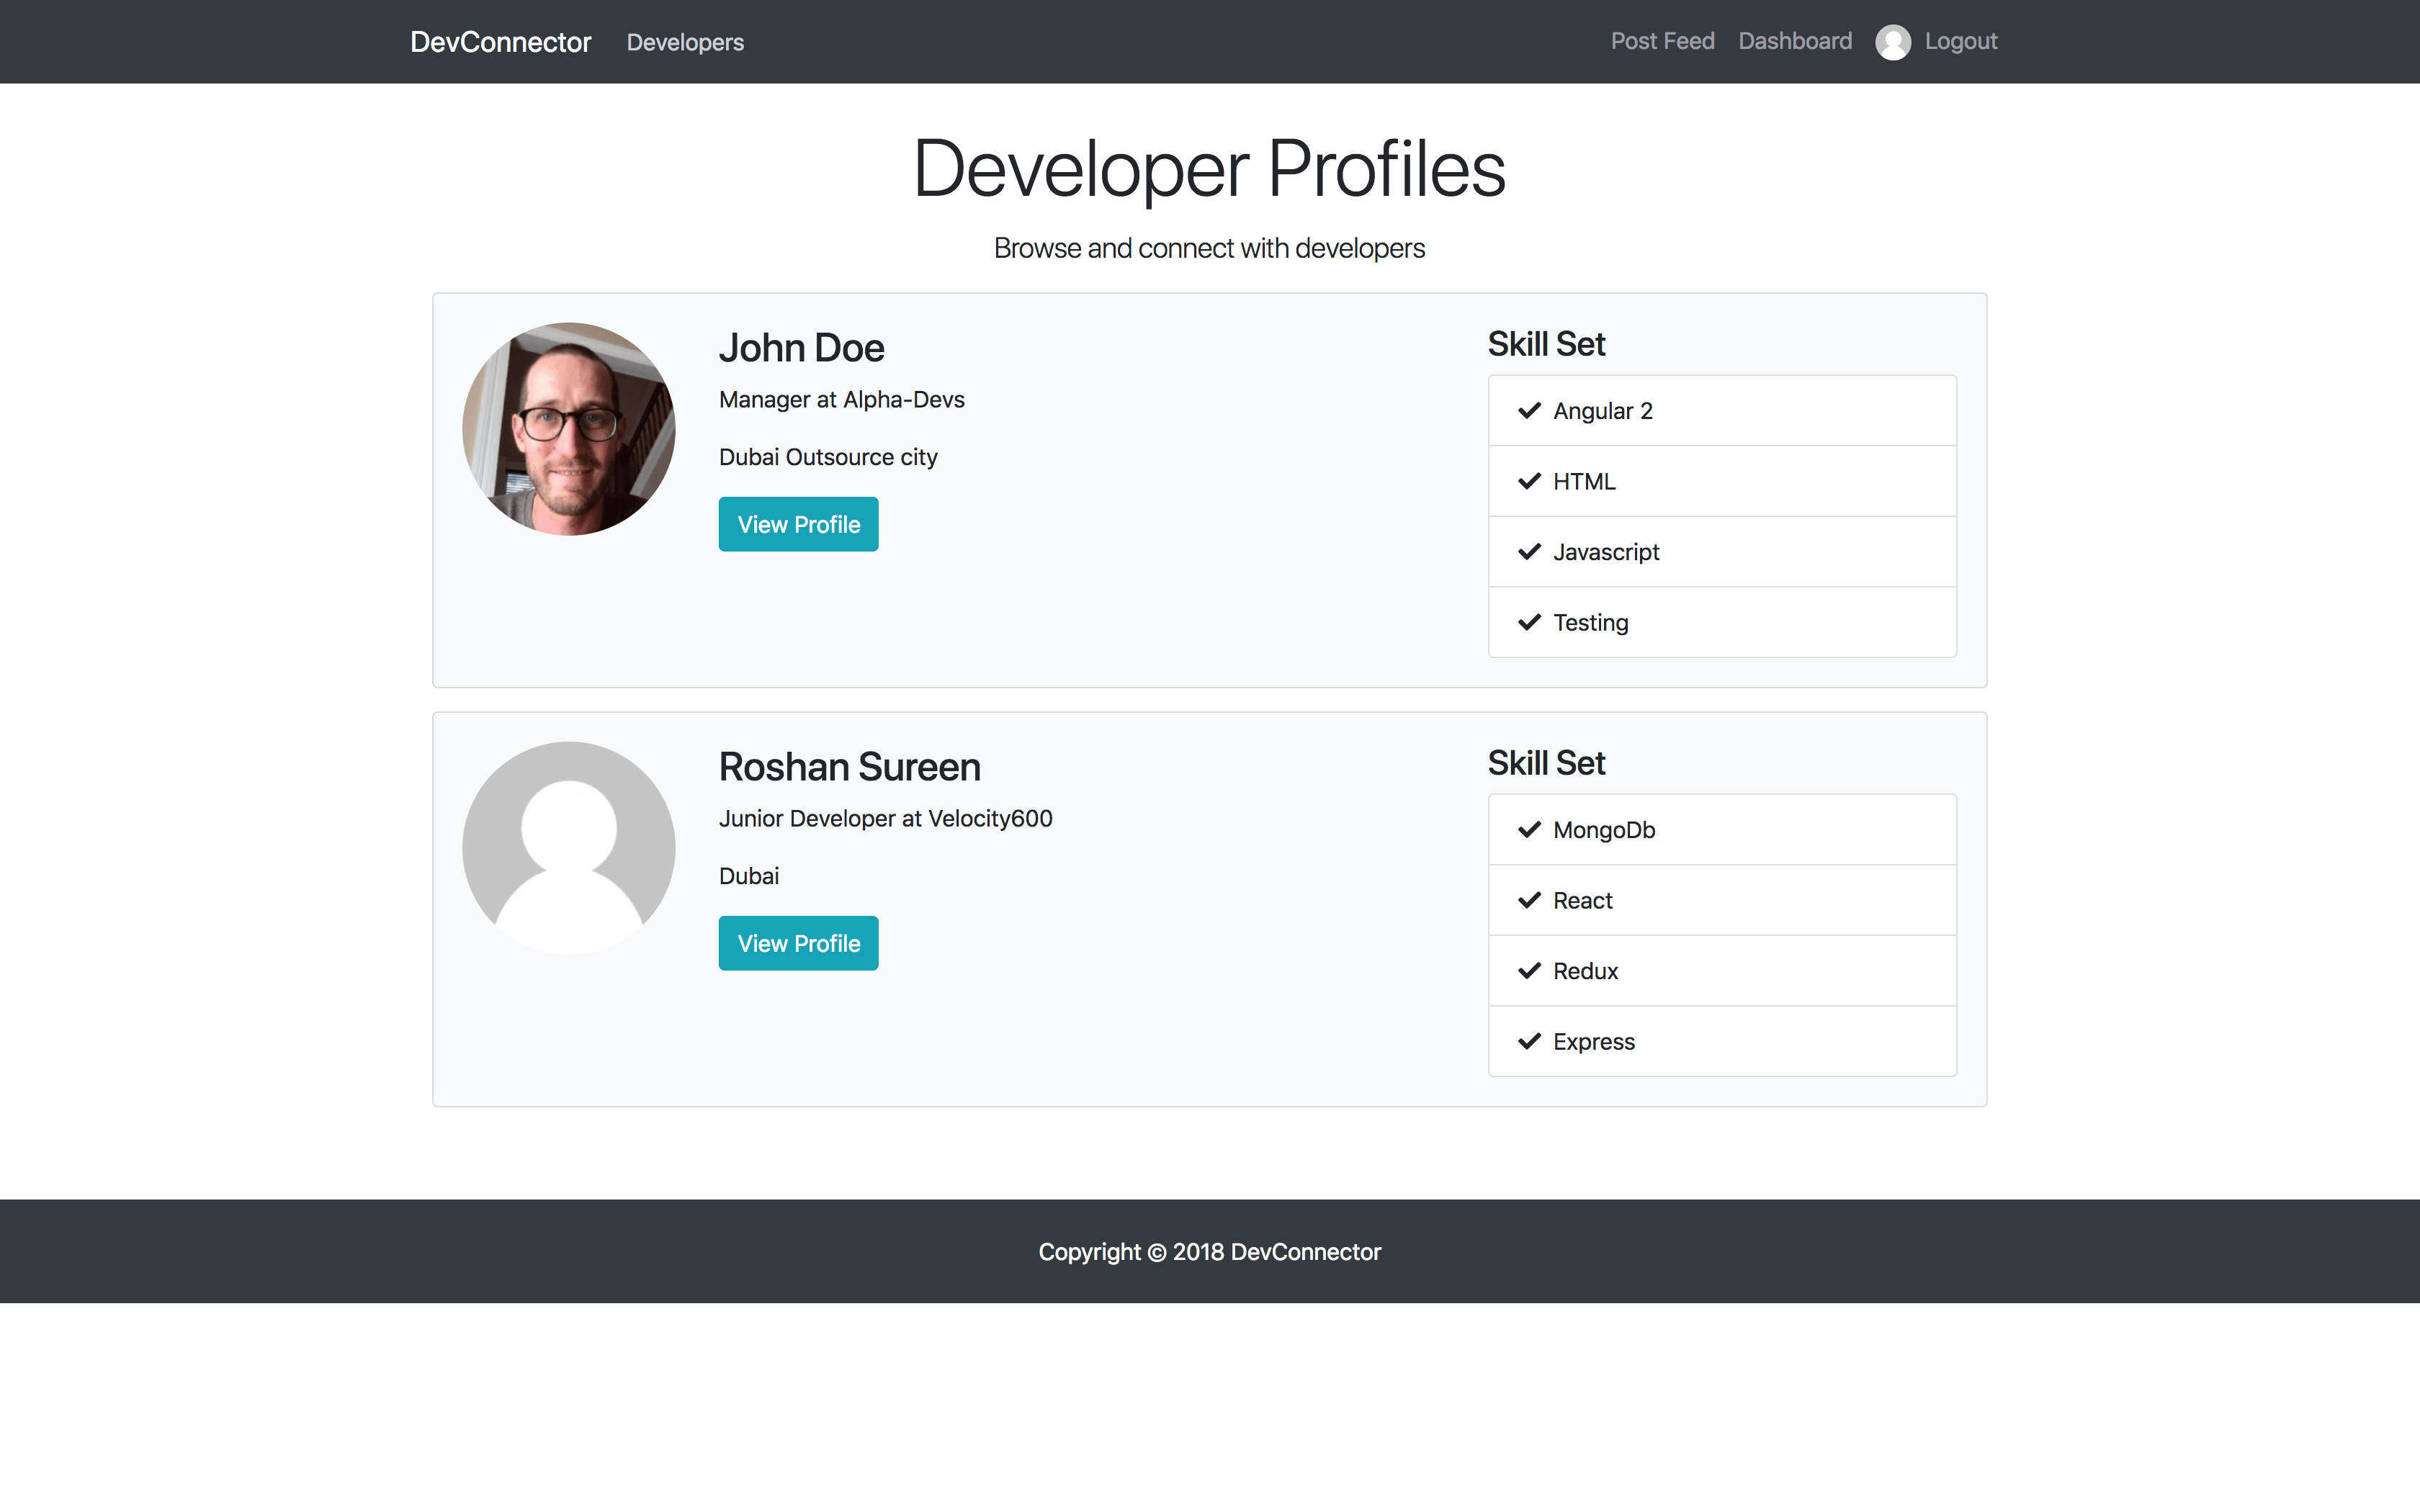The height and width of the screenshot is (1512, 2420).
Task: View Roshan Sureen's profile
Action: [798, 943]
